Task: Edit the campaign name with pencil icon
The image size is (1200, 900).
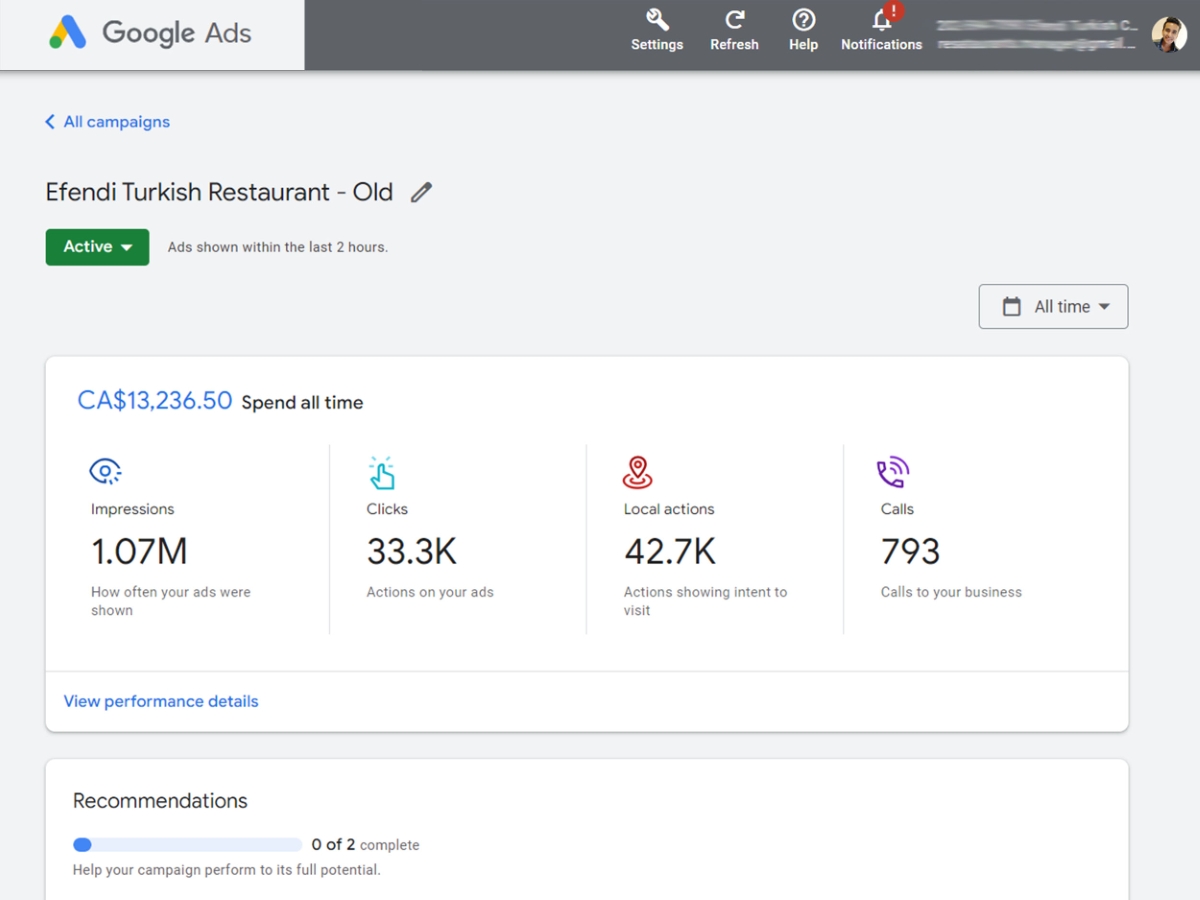Action: tap(420, 191)
